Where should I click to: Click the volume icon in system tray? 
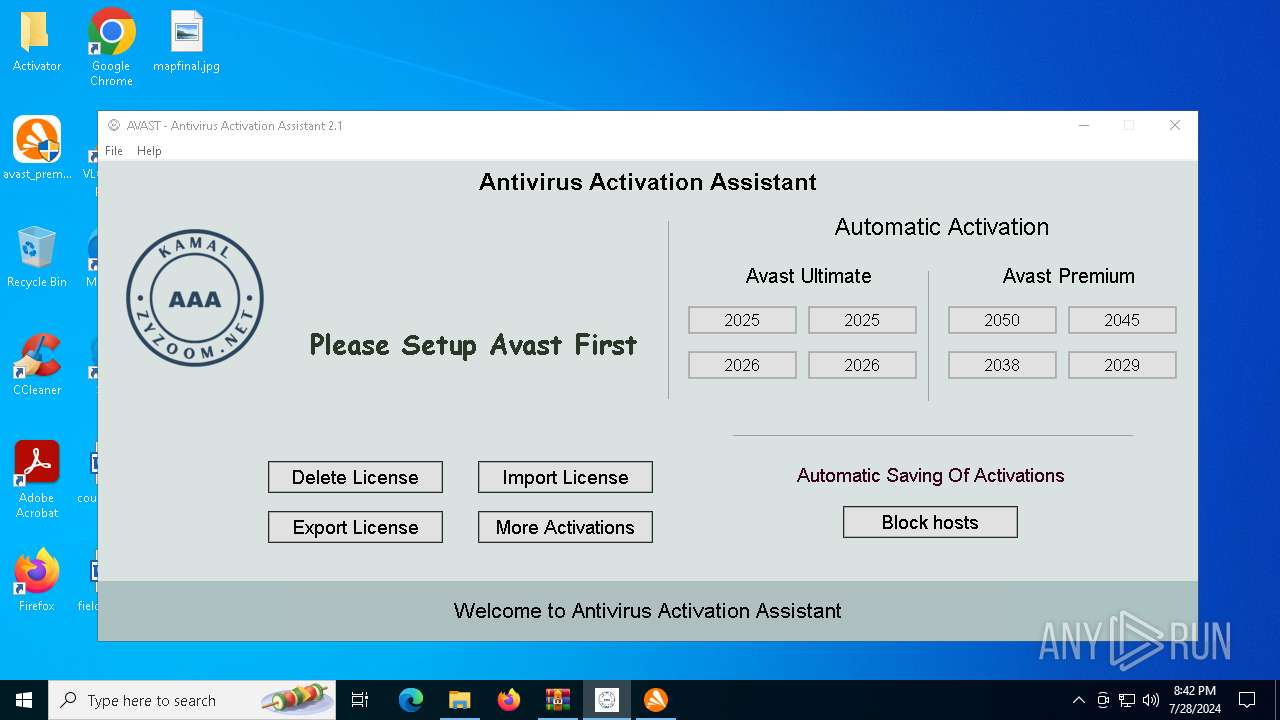(x=1151, y=700)
